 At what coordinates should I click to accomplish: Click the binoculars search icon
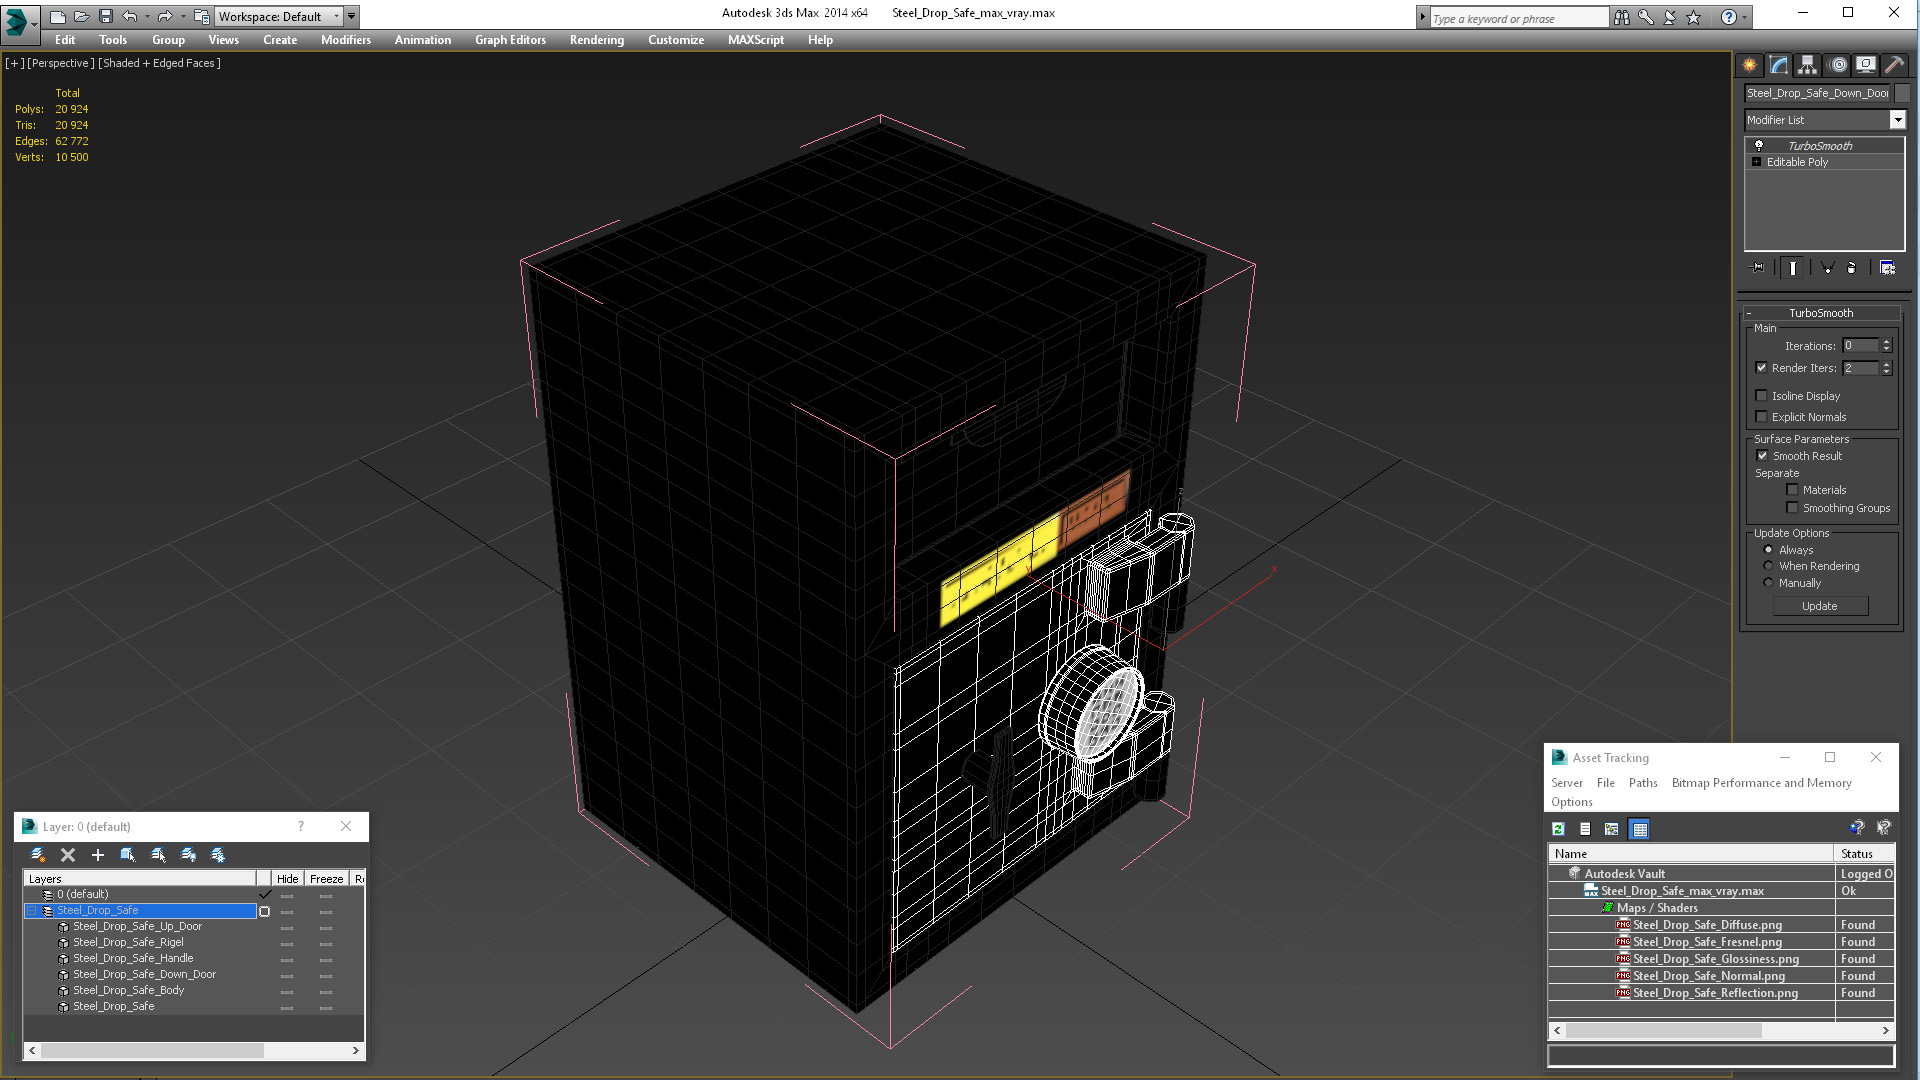(1621, 17)
